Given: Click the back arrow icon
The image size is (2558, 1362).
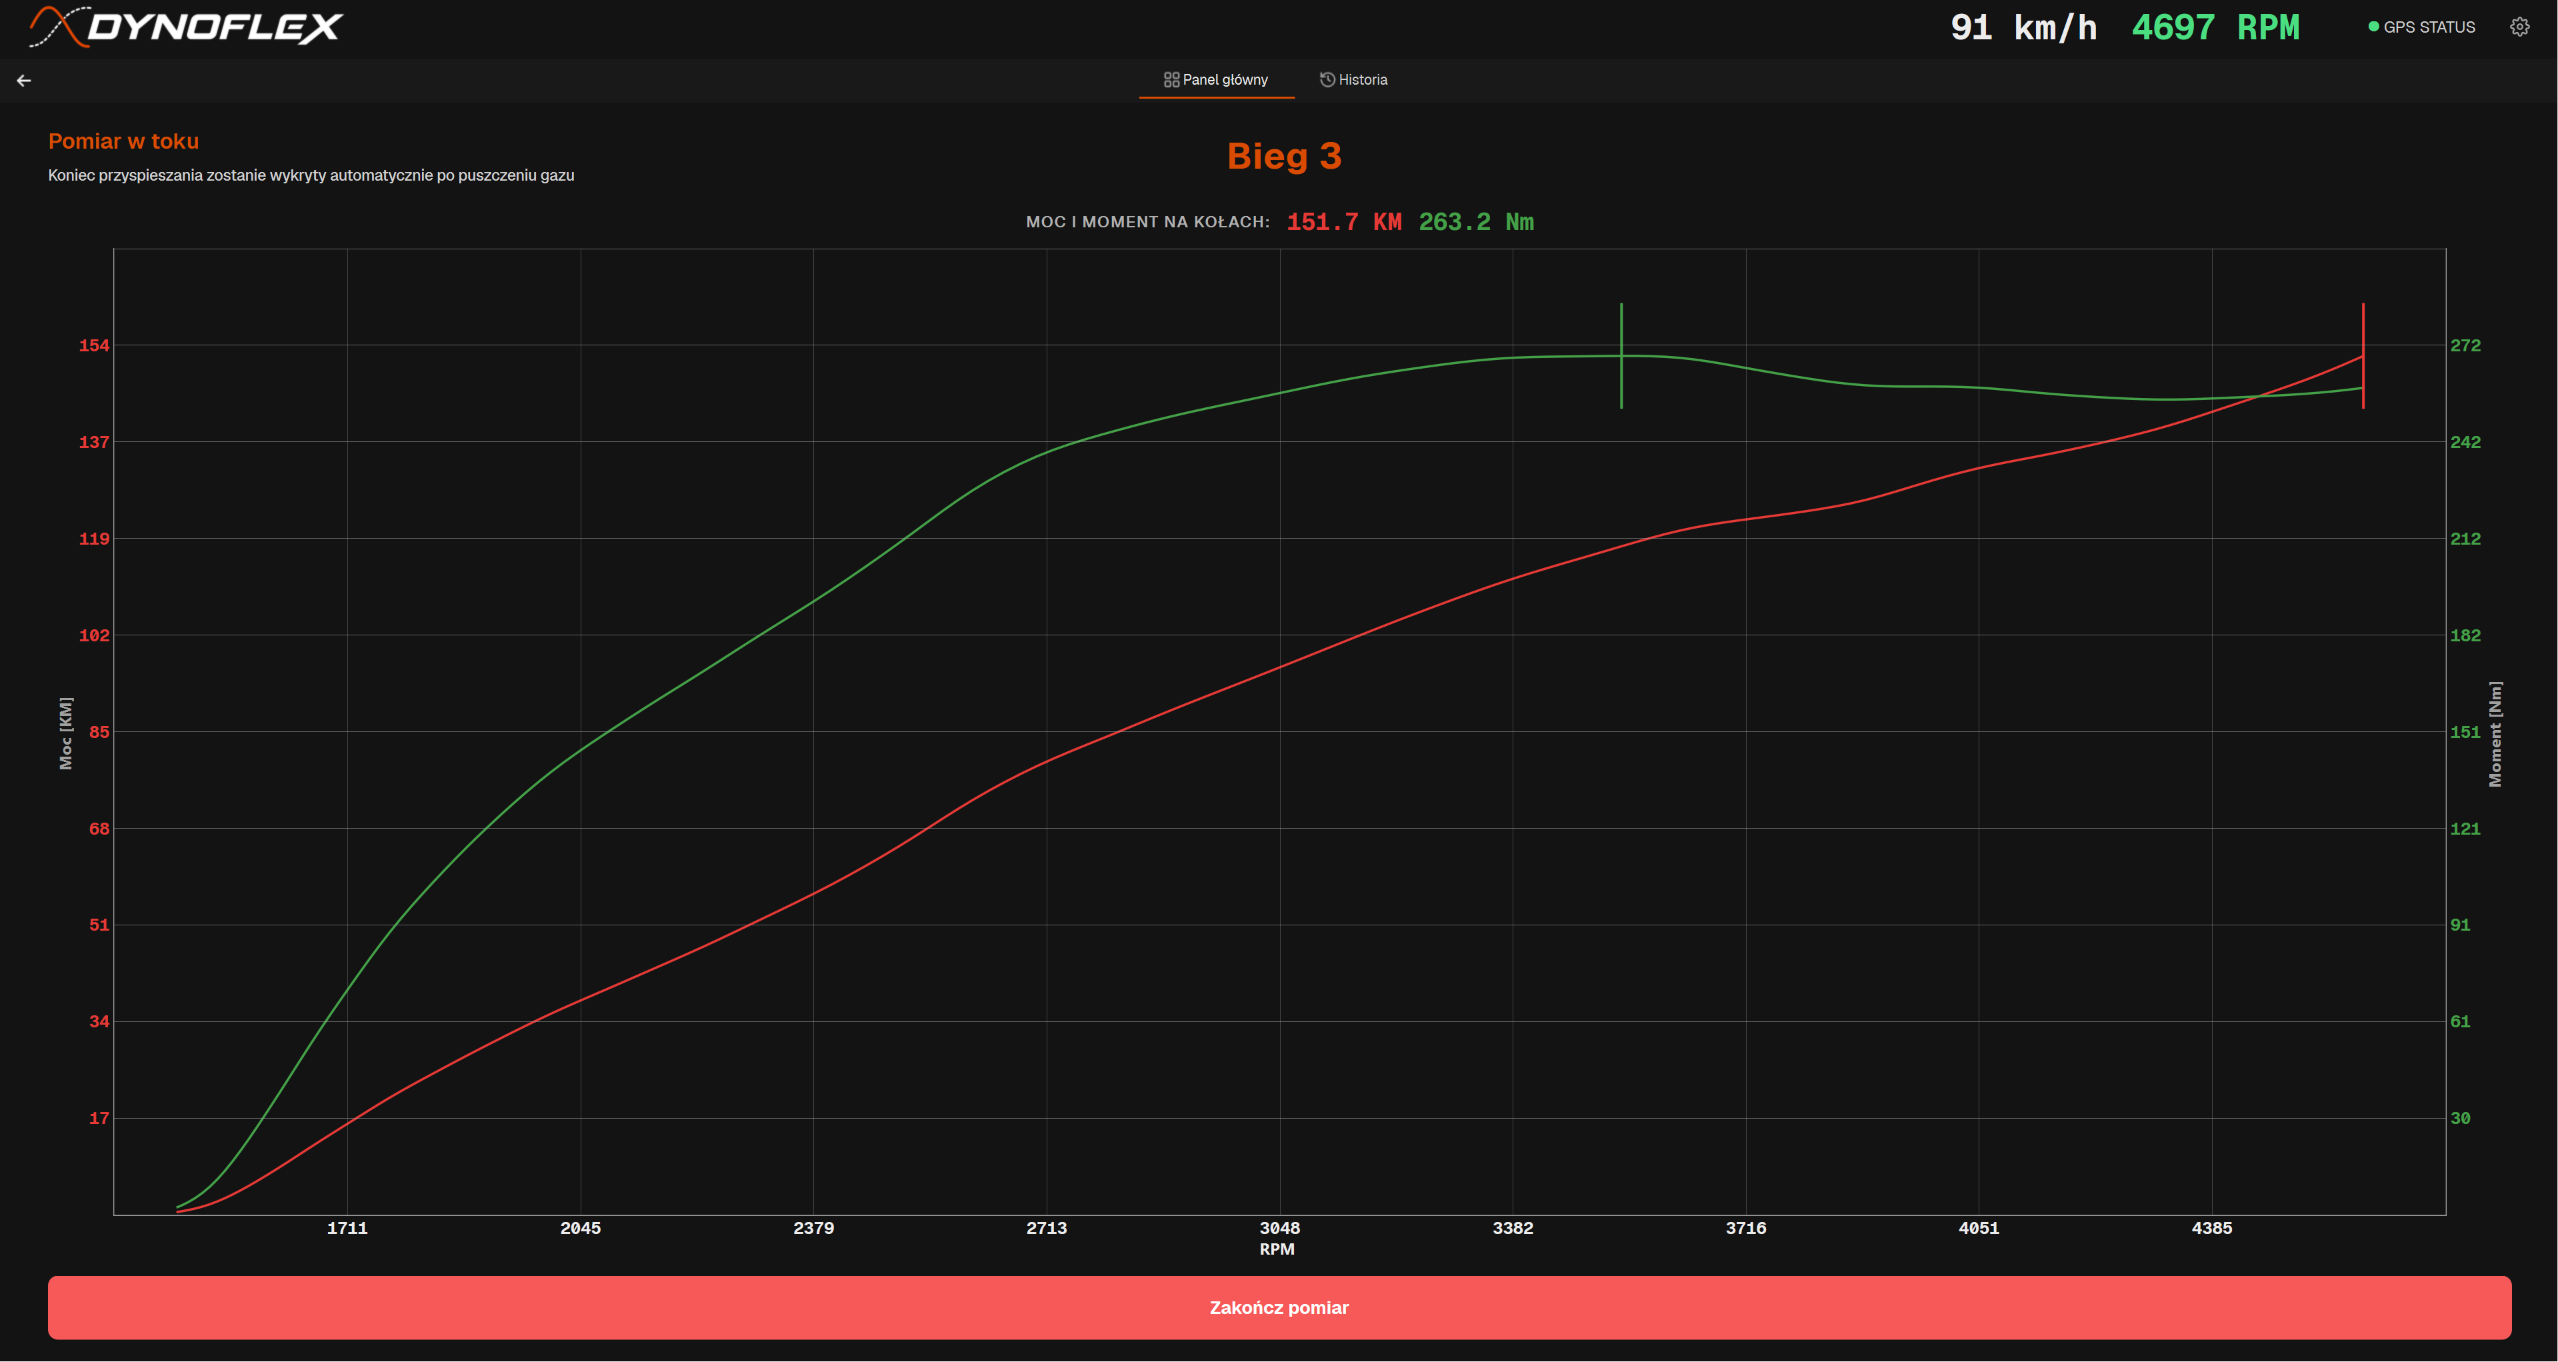Looking at the screenshot, I should click(24, 81).
